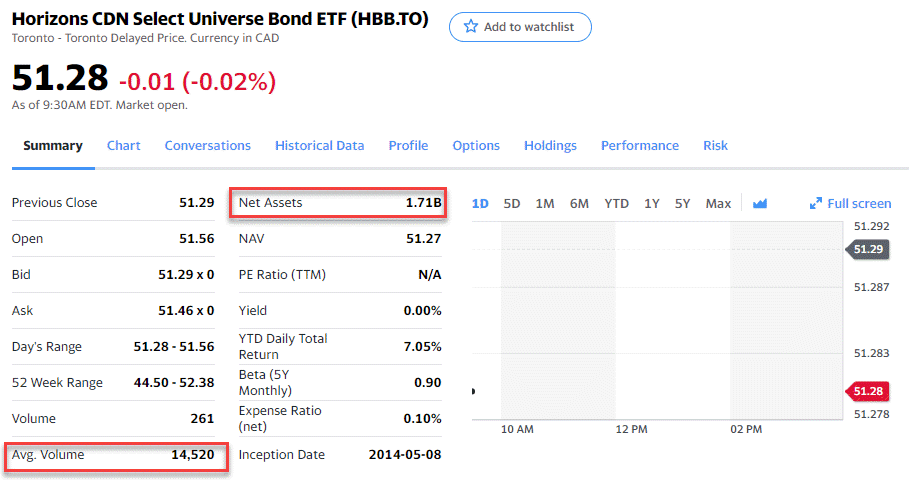Select the 1M chart range
909x480 pixels.
(x=545, y=203)
